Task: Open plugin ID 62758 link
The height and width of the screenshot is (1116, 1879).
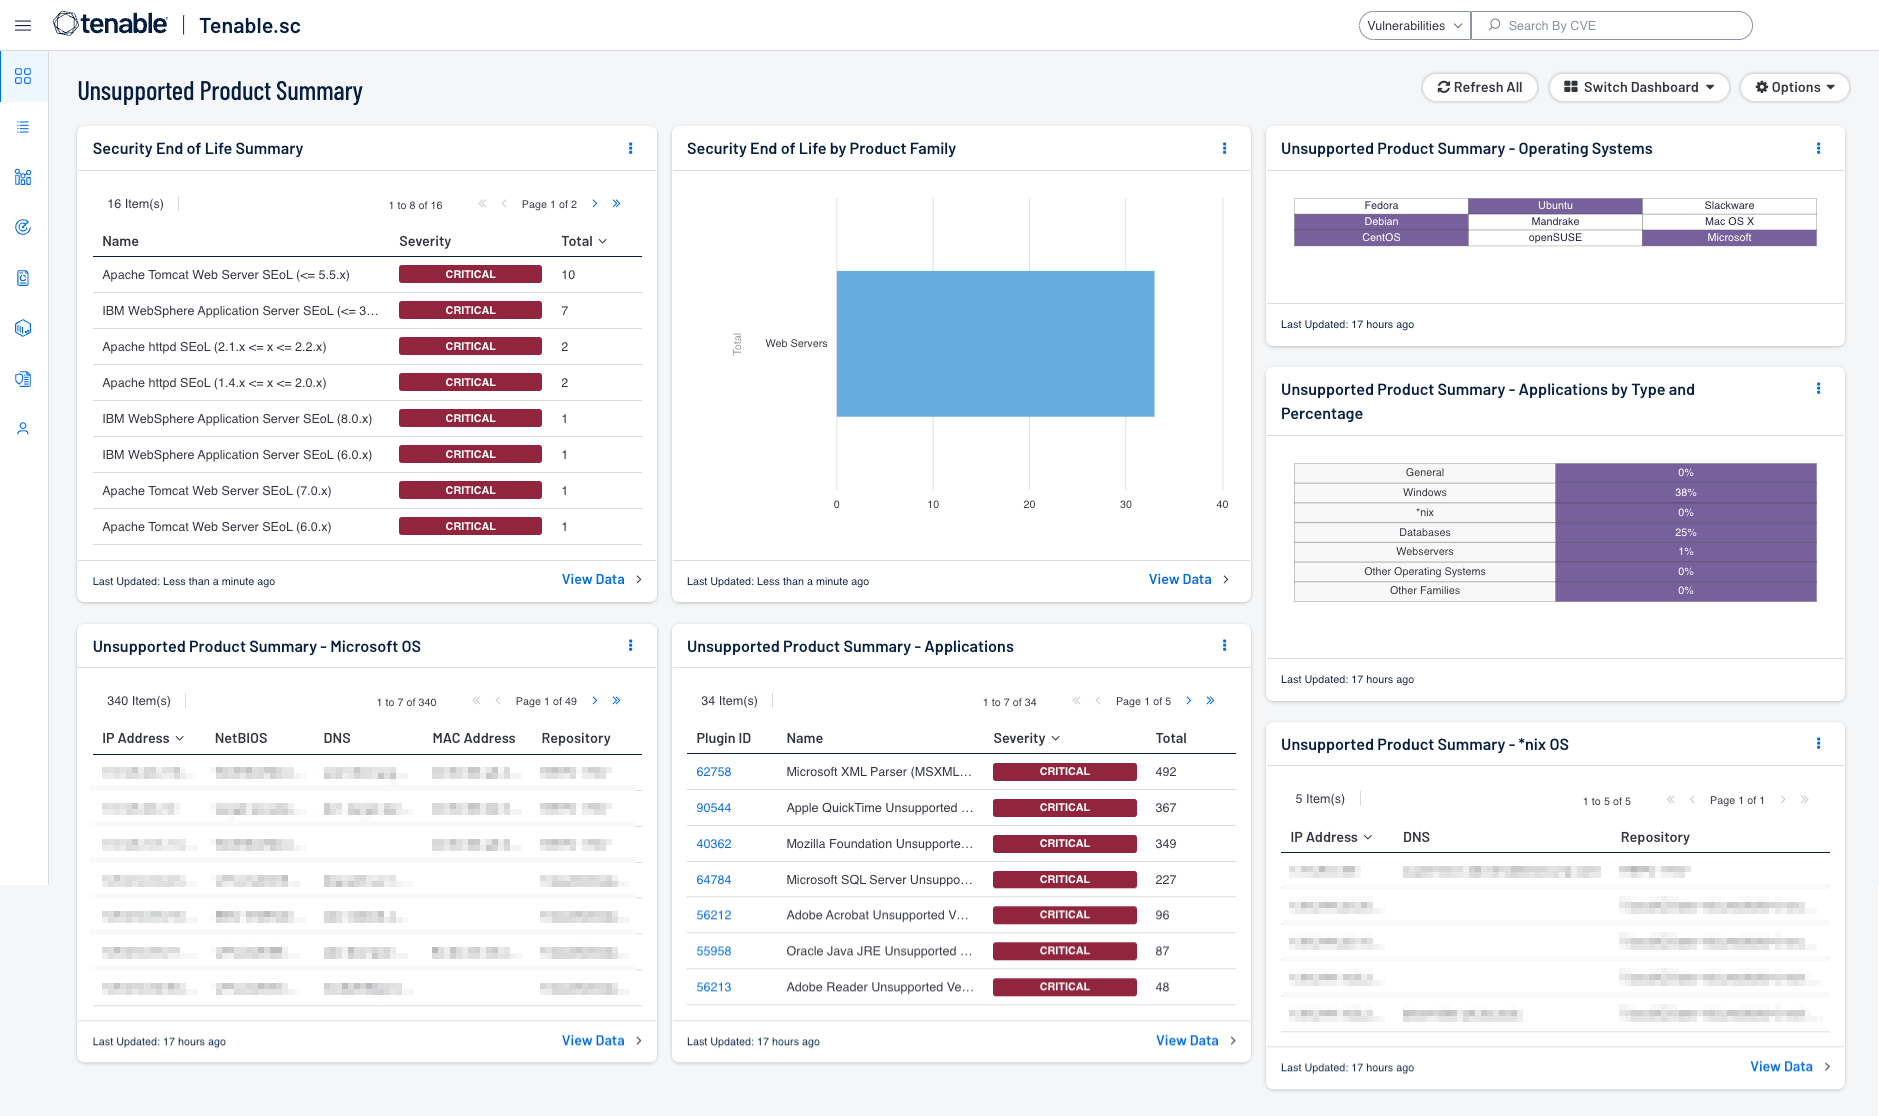Action: (714, 772)
